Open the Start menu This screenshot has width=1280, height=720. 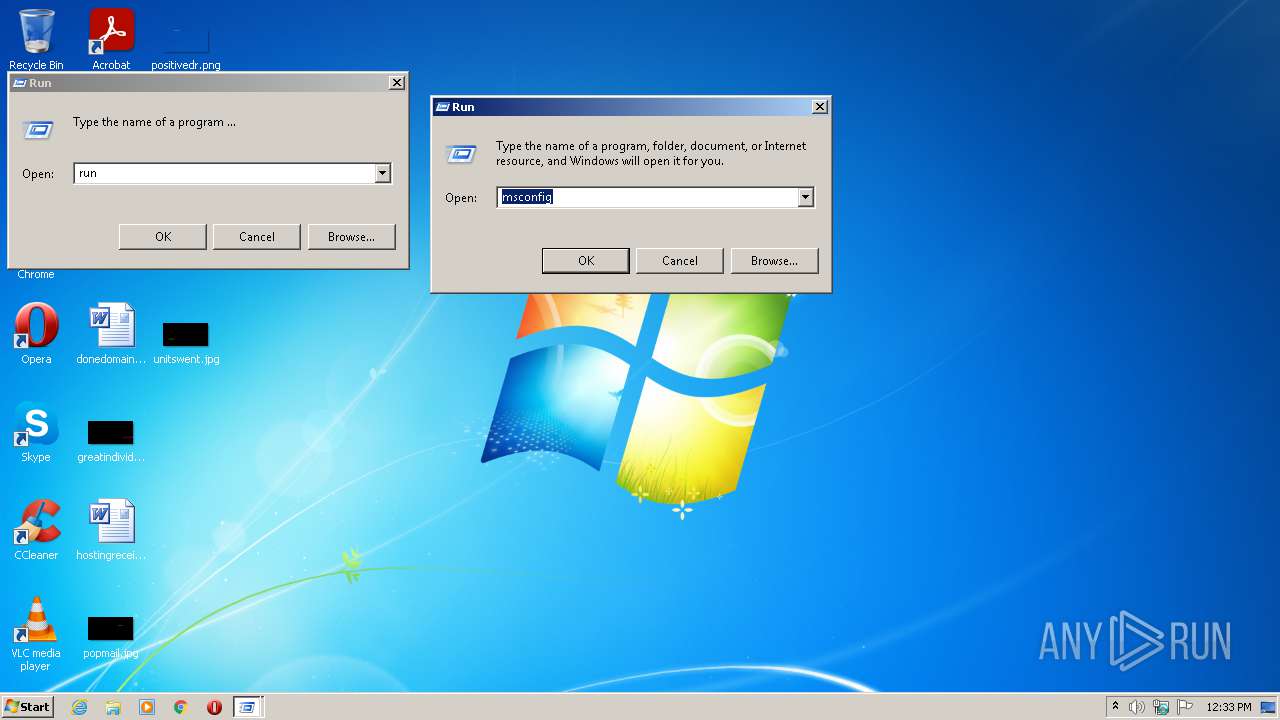pyautogui.click(x=28, y=706)
